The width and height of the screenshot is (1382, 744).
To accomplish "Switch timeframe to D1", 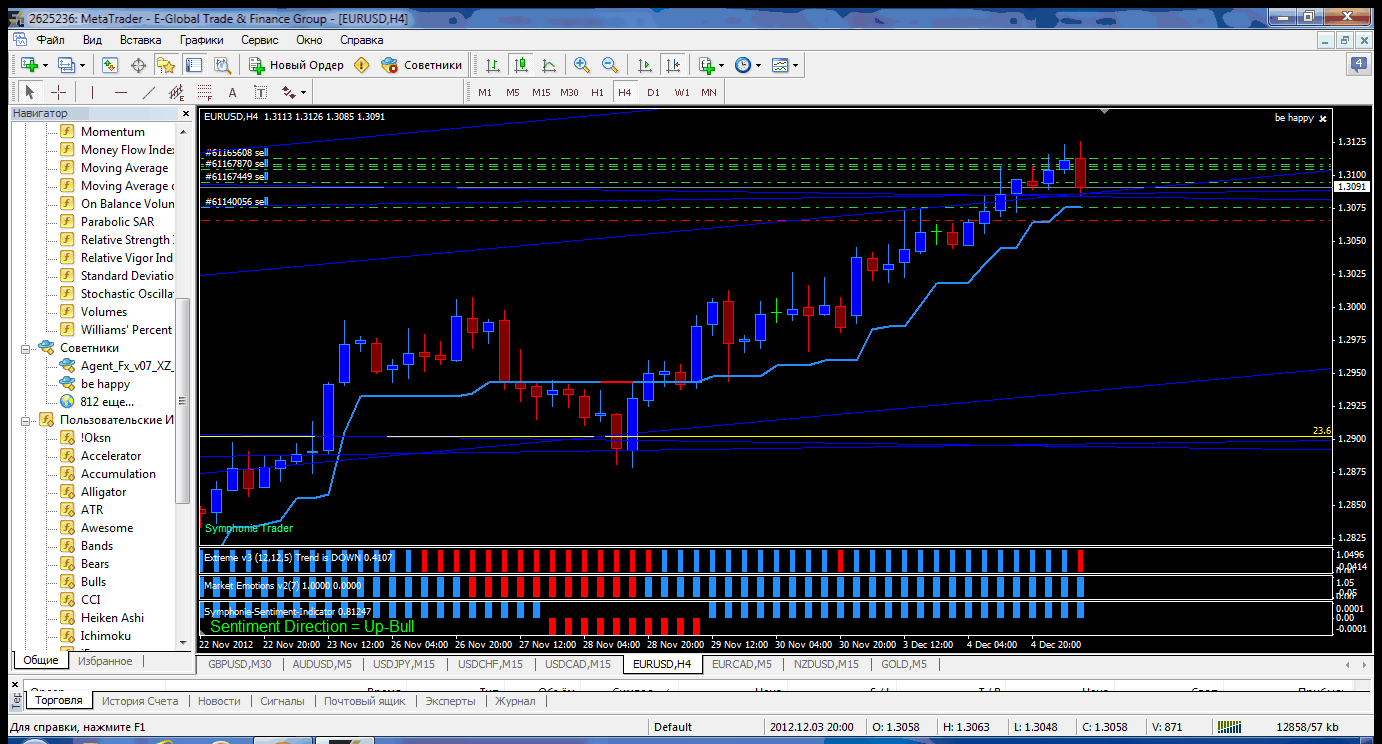I will coord(653,92).
